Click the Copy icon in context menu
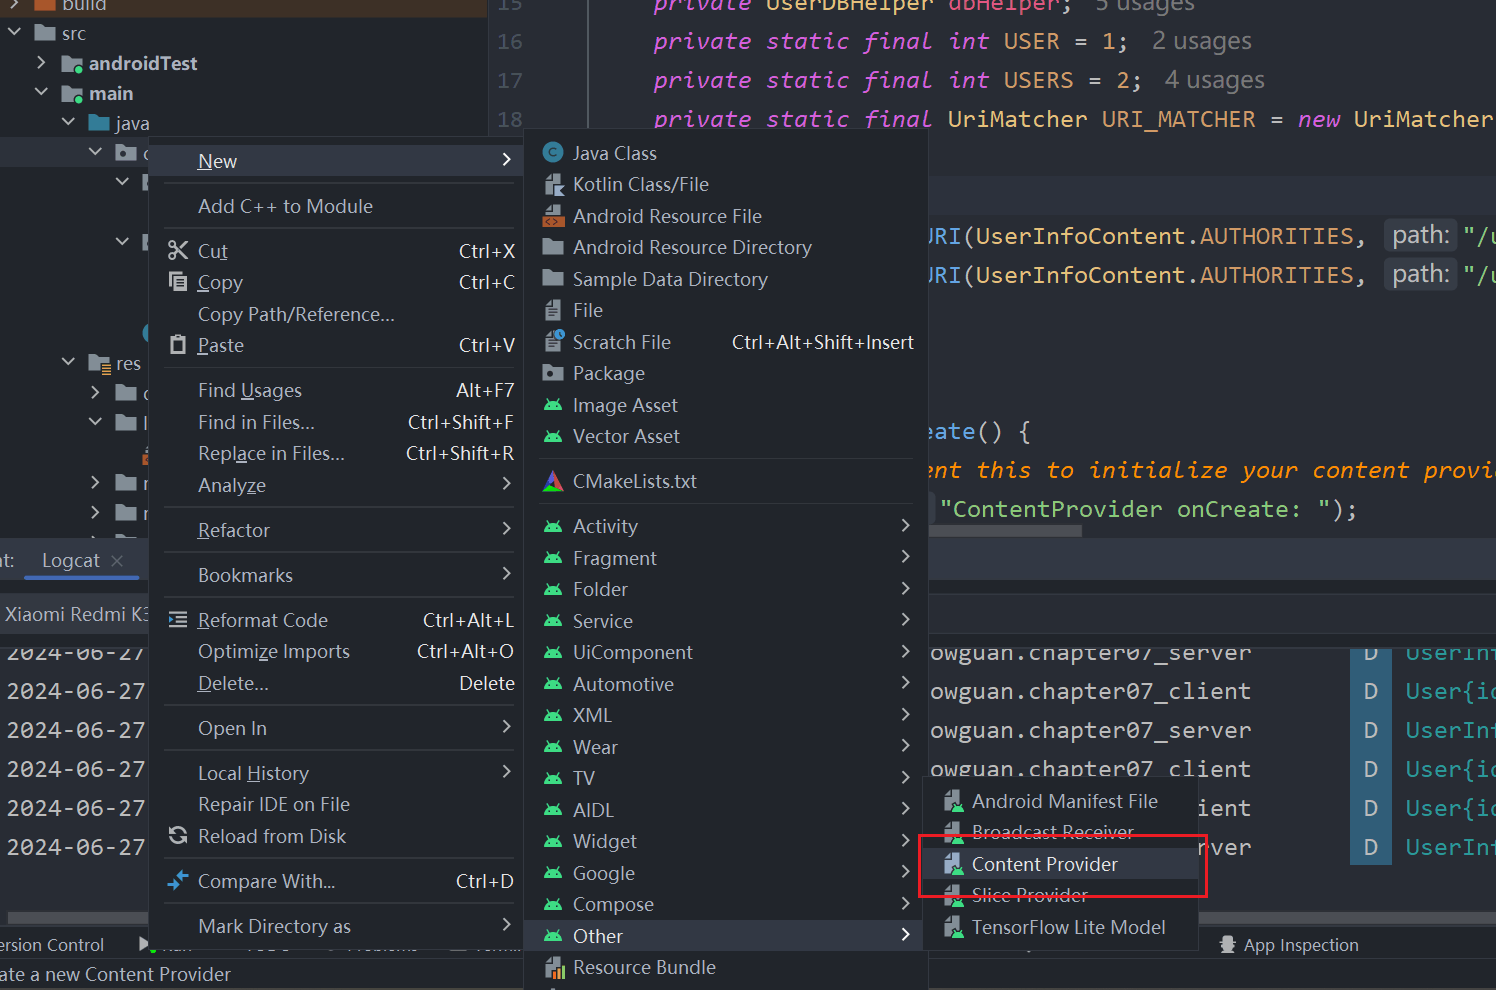This screenshot has height=990, width=1496. pyautogui.click(x=178, y=281)
